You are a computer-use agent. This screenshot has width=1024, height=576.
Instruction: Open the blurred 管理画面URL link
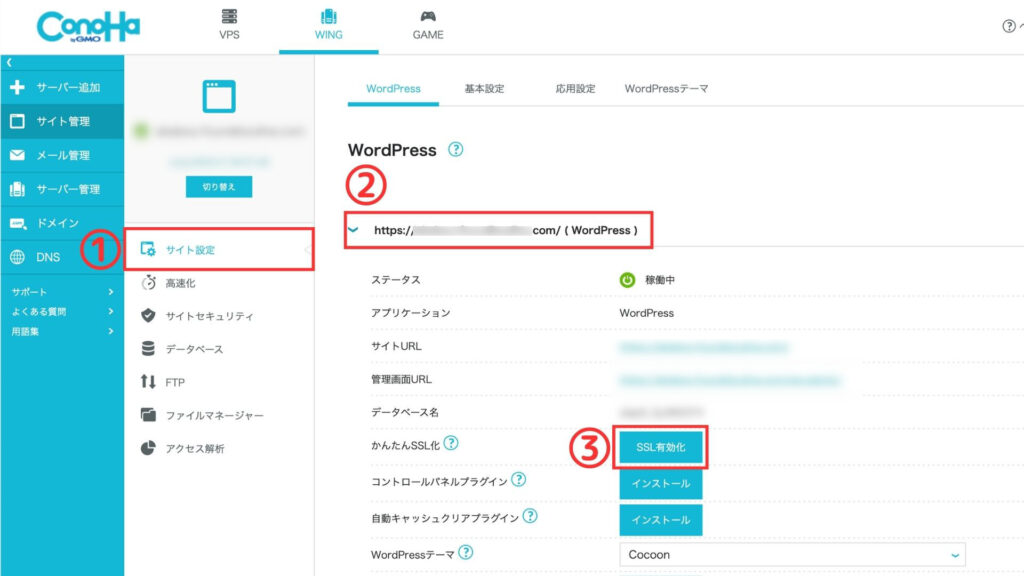click(x=730, y=379)
